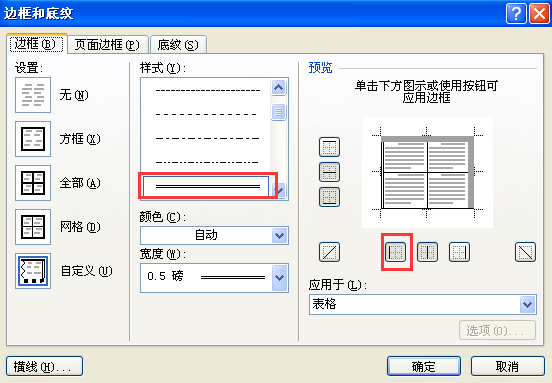Click the 横线 button

pos(44,366)
